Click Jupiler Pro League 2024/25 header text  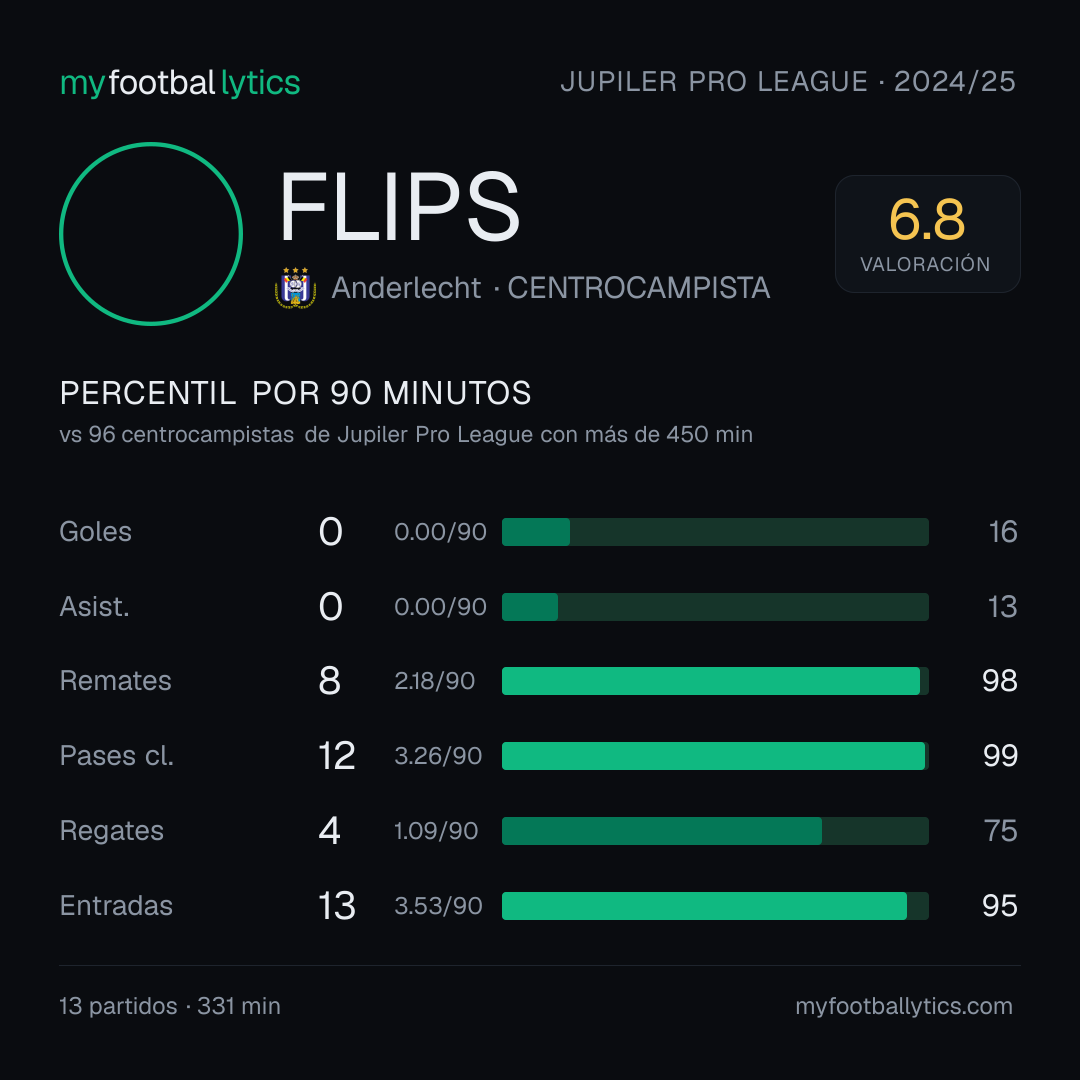pyautogui.click(x=788, y=81)
